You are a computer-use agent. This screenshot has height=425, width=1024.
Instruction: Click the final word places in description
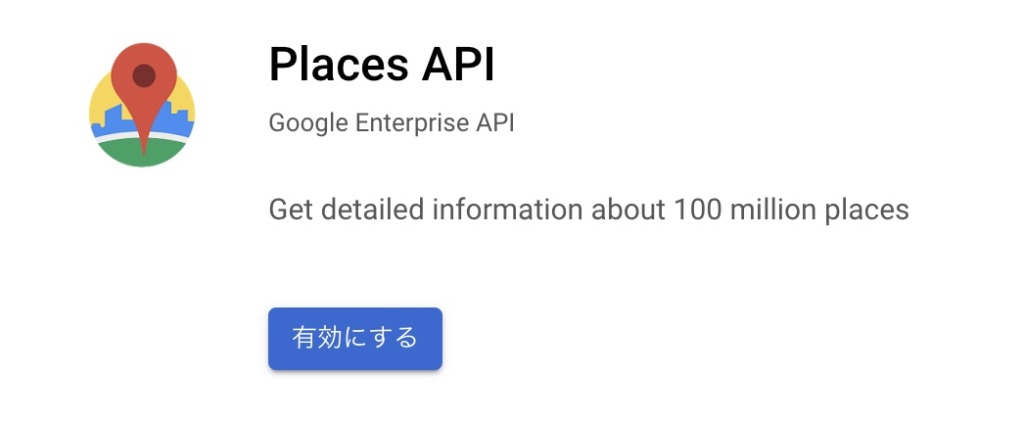pyautogui.click(x=867, y=212)
